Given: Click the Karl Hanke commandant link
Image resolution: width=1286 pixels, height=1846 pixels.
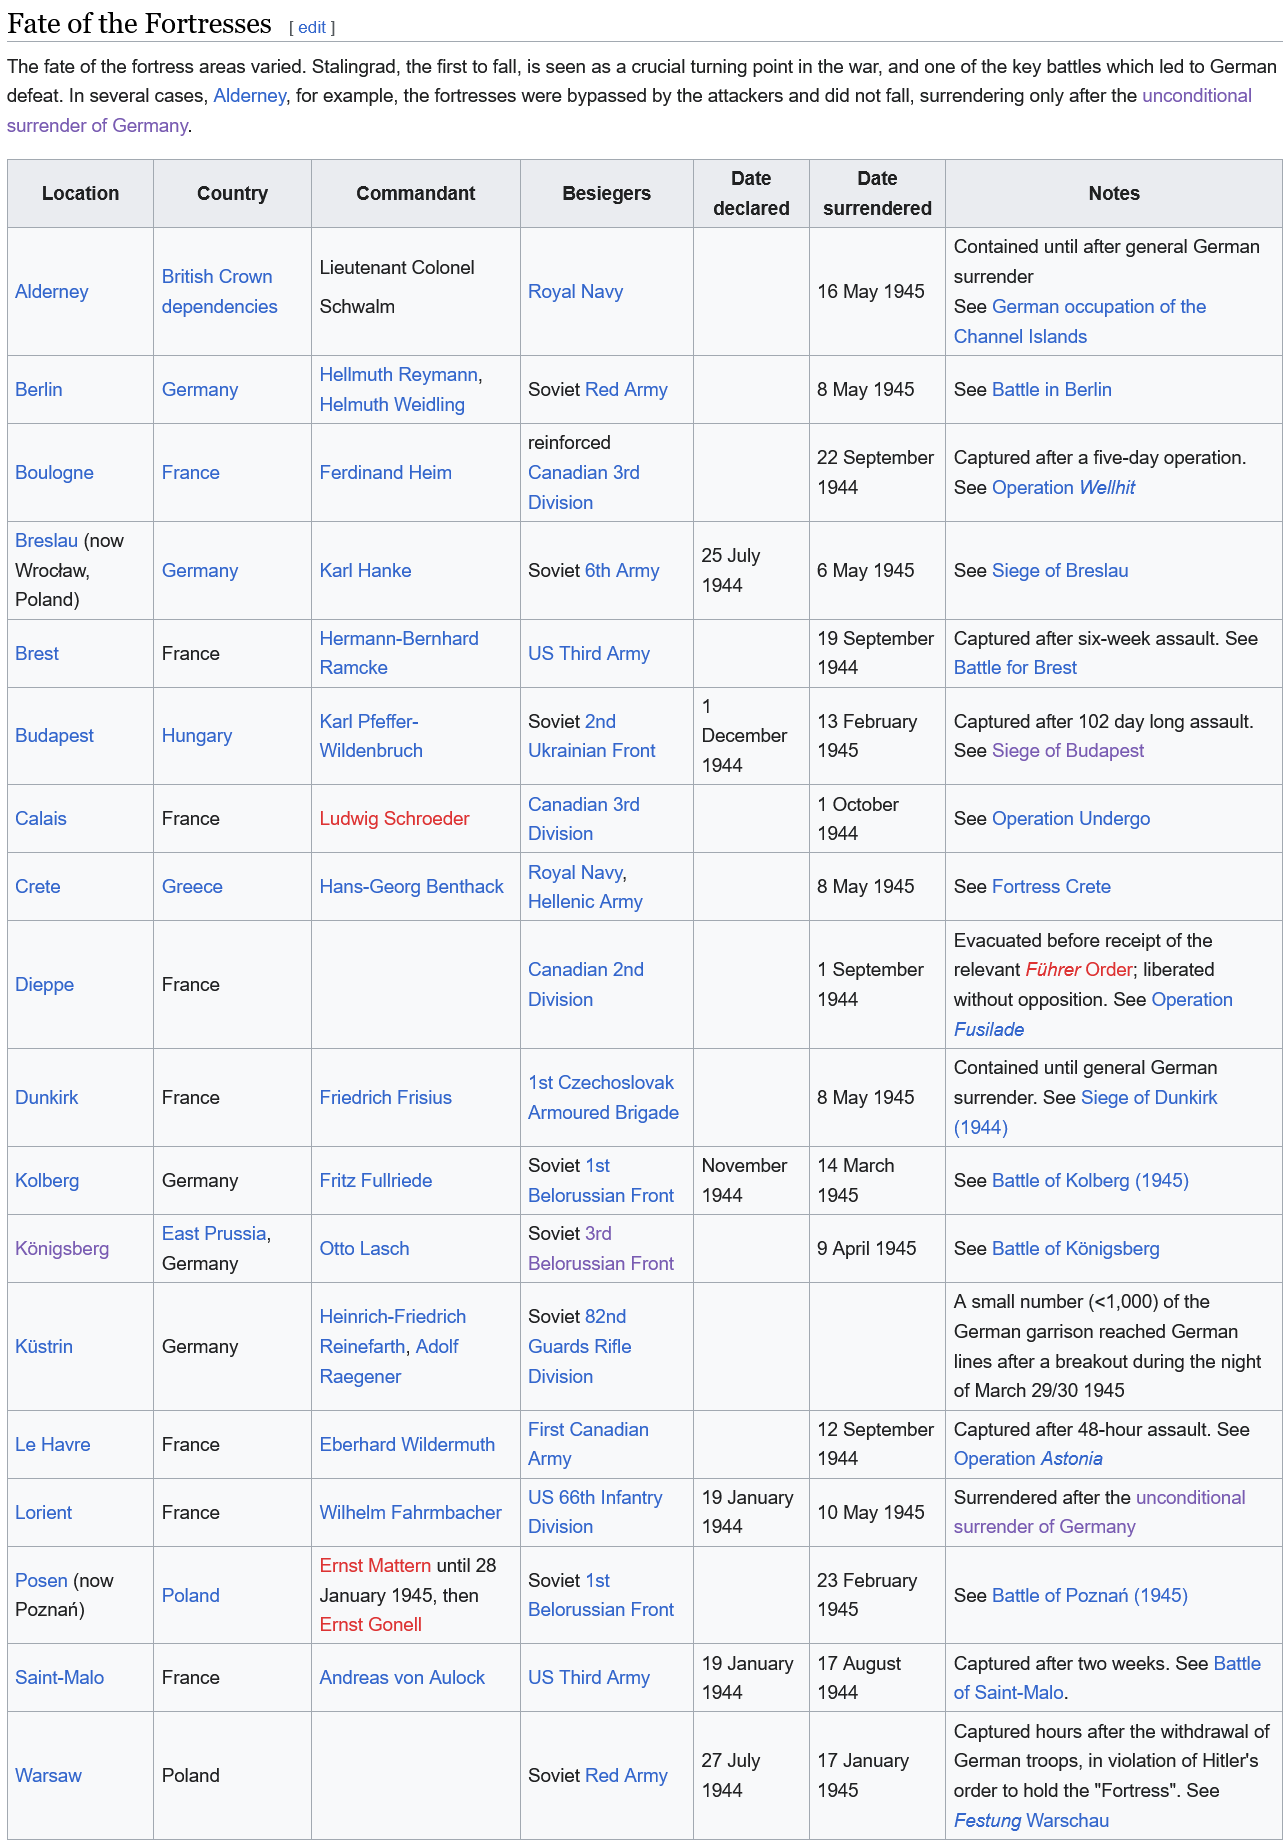Looking at the screenshot, I should 366,571.
